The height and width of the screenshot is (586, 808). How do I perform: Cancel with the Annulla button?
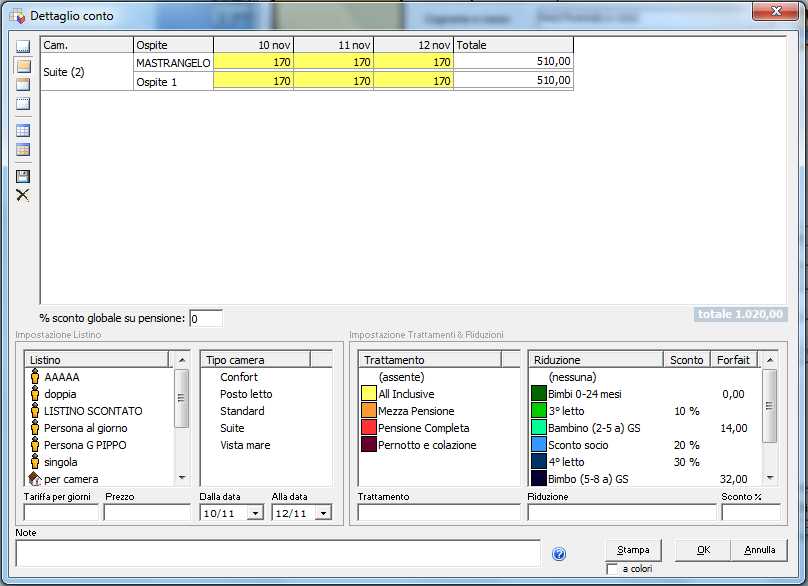(x=760, y=550)
